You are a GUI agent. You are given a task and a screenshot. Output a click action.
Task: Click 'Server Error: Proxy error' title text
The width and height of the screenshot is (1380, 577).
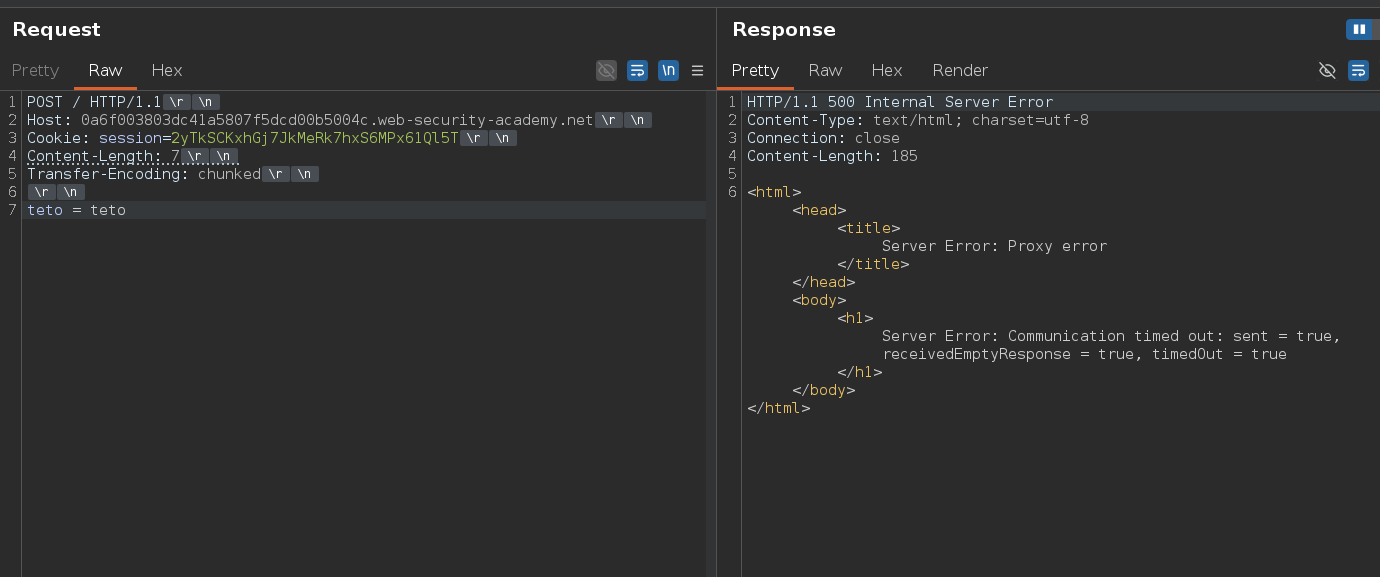[994, 246]
